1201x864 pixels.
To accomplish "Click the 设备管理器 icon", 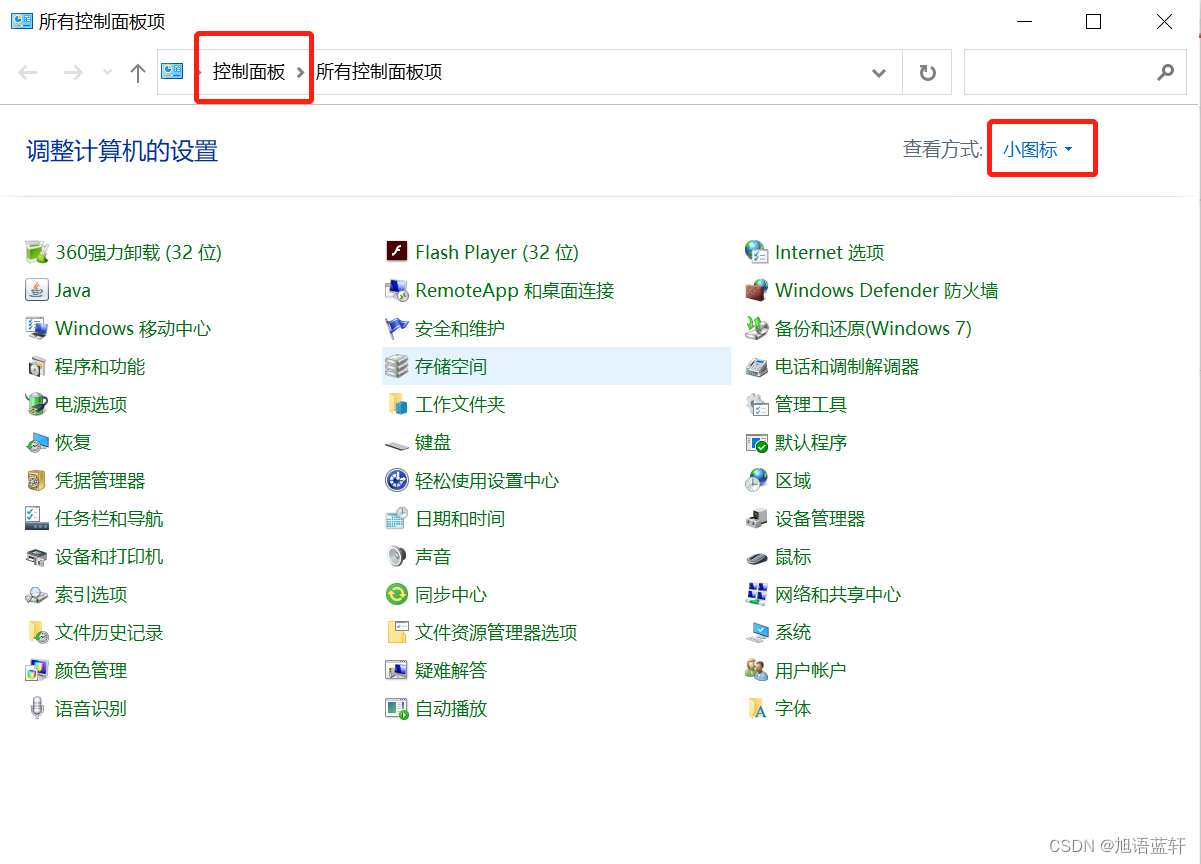I will 757,518.
